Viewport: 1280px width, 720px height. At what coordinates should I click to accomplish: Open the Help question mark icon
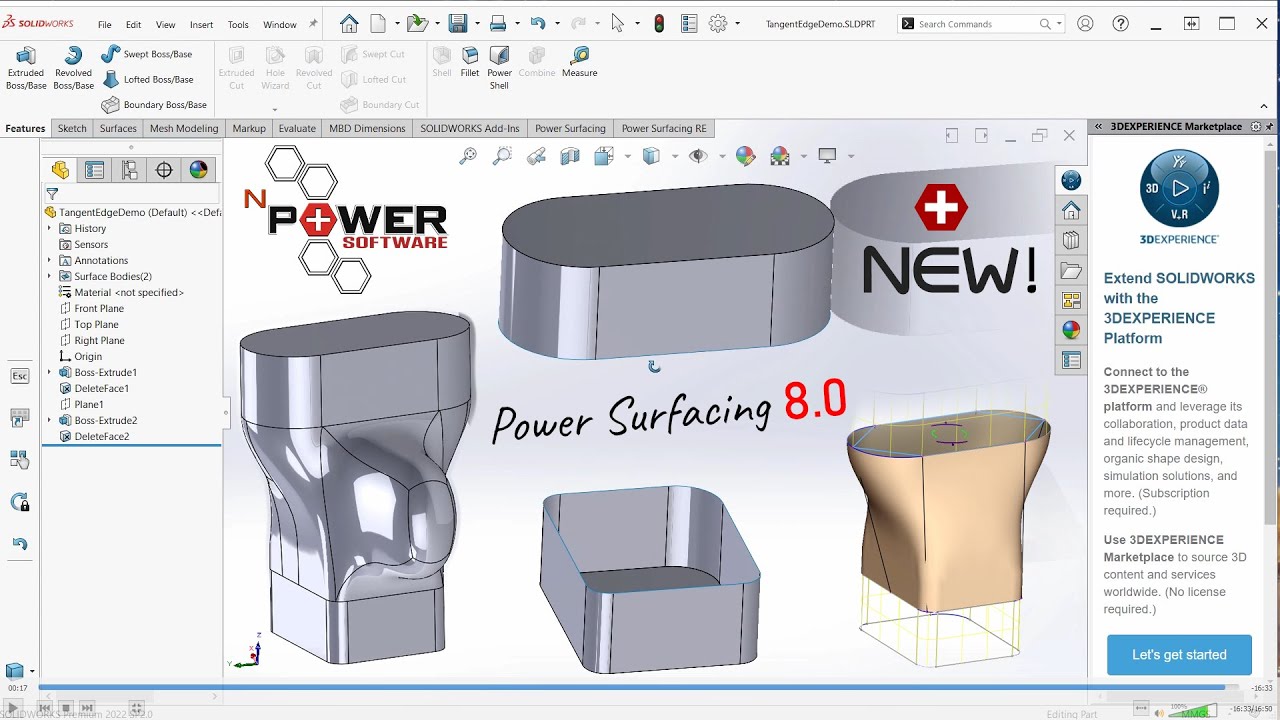[x=1121, y=23]
